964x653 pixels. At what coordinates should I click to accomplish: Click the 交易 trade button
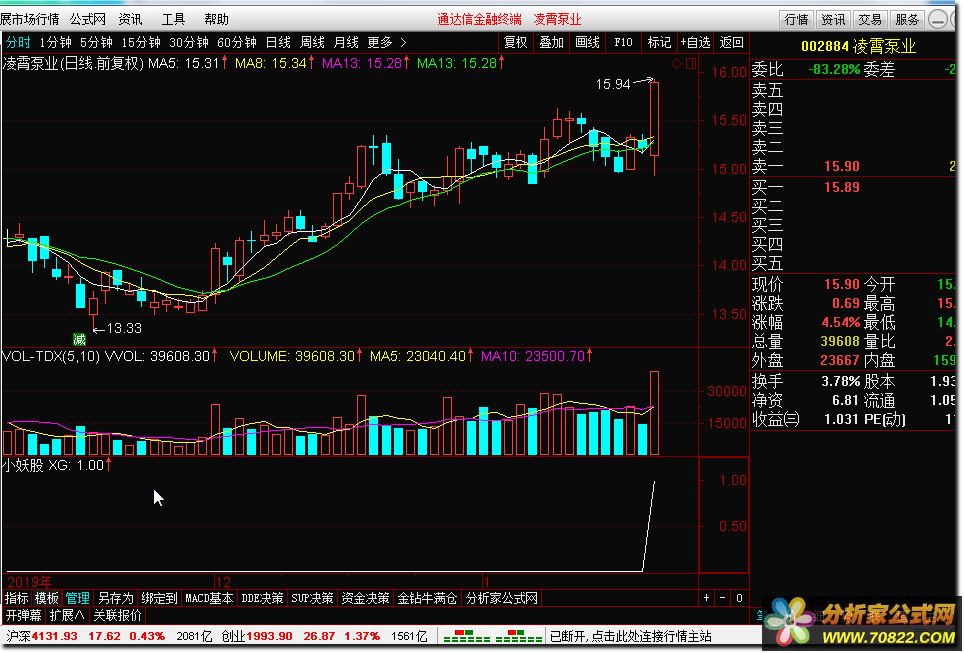(870, 19)
